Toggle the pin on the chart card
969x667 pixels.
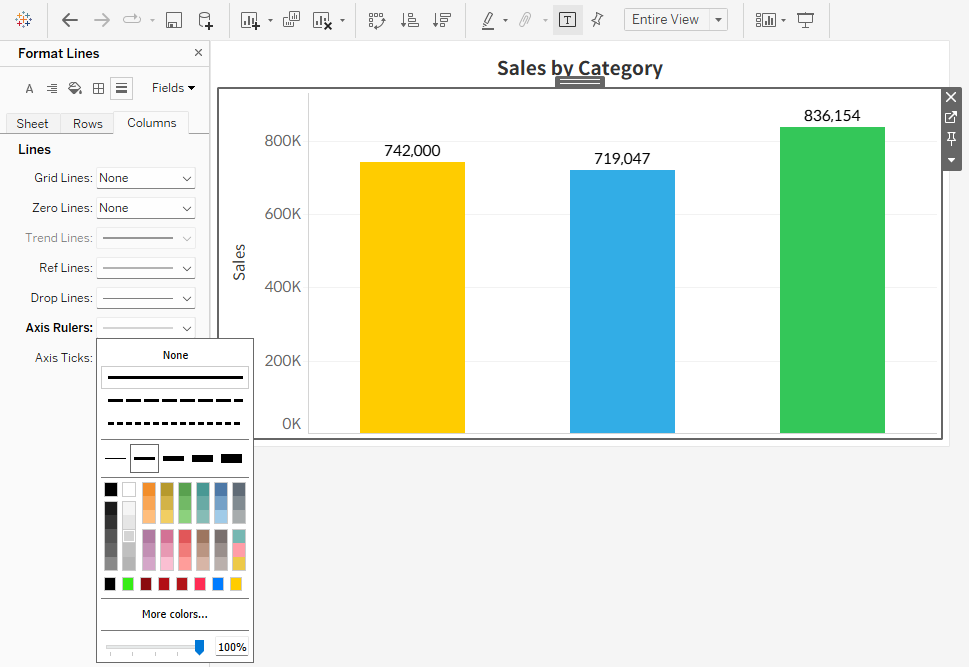(x=950, y=138)
